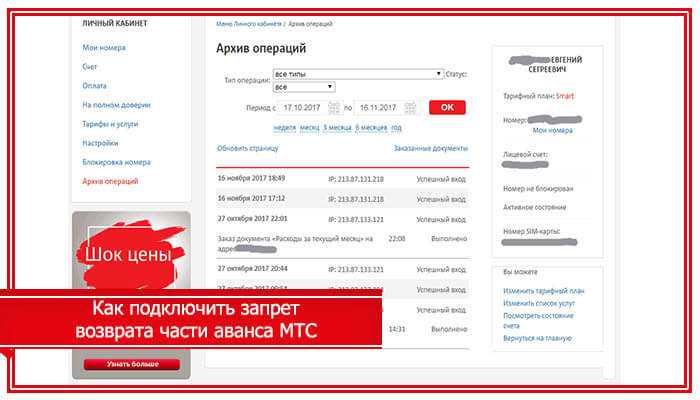The height and width of the screenshot is (400, 700).
Task: Click 'Мои номера' link under number
Action: pos(553,130)
